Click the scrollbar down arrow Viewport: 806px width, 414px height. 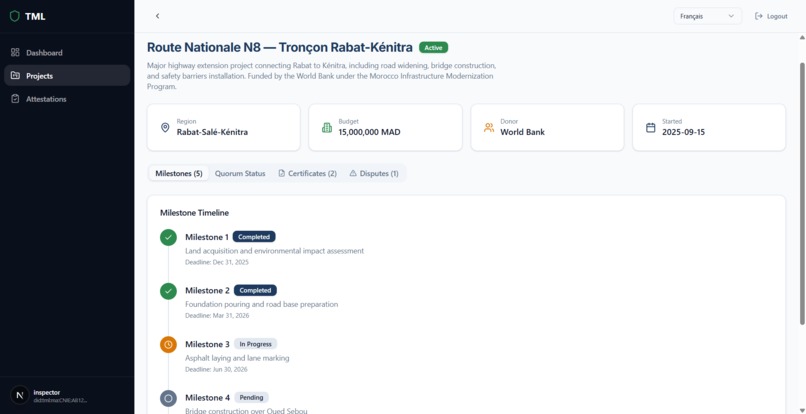pyautogui.click(x=802, y=409)
